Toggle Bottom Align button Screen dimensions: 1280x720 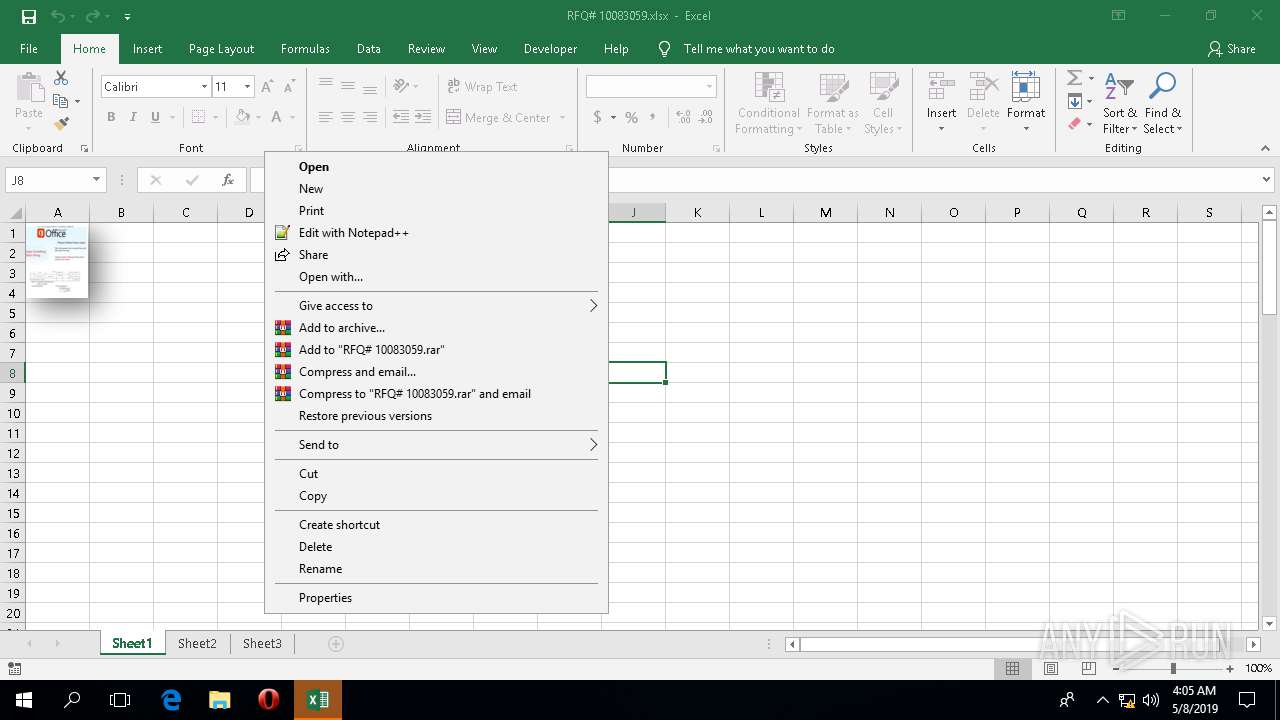(x=370, y=87)
